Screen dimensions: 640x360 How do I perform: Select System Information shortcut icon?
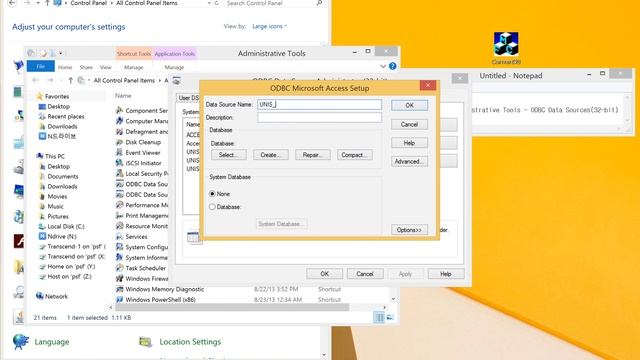[120, 258]
